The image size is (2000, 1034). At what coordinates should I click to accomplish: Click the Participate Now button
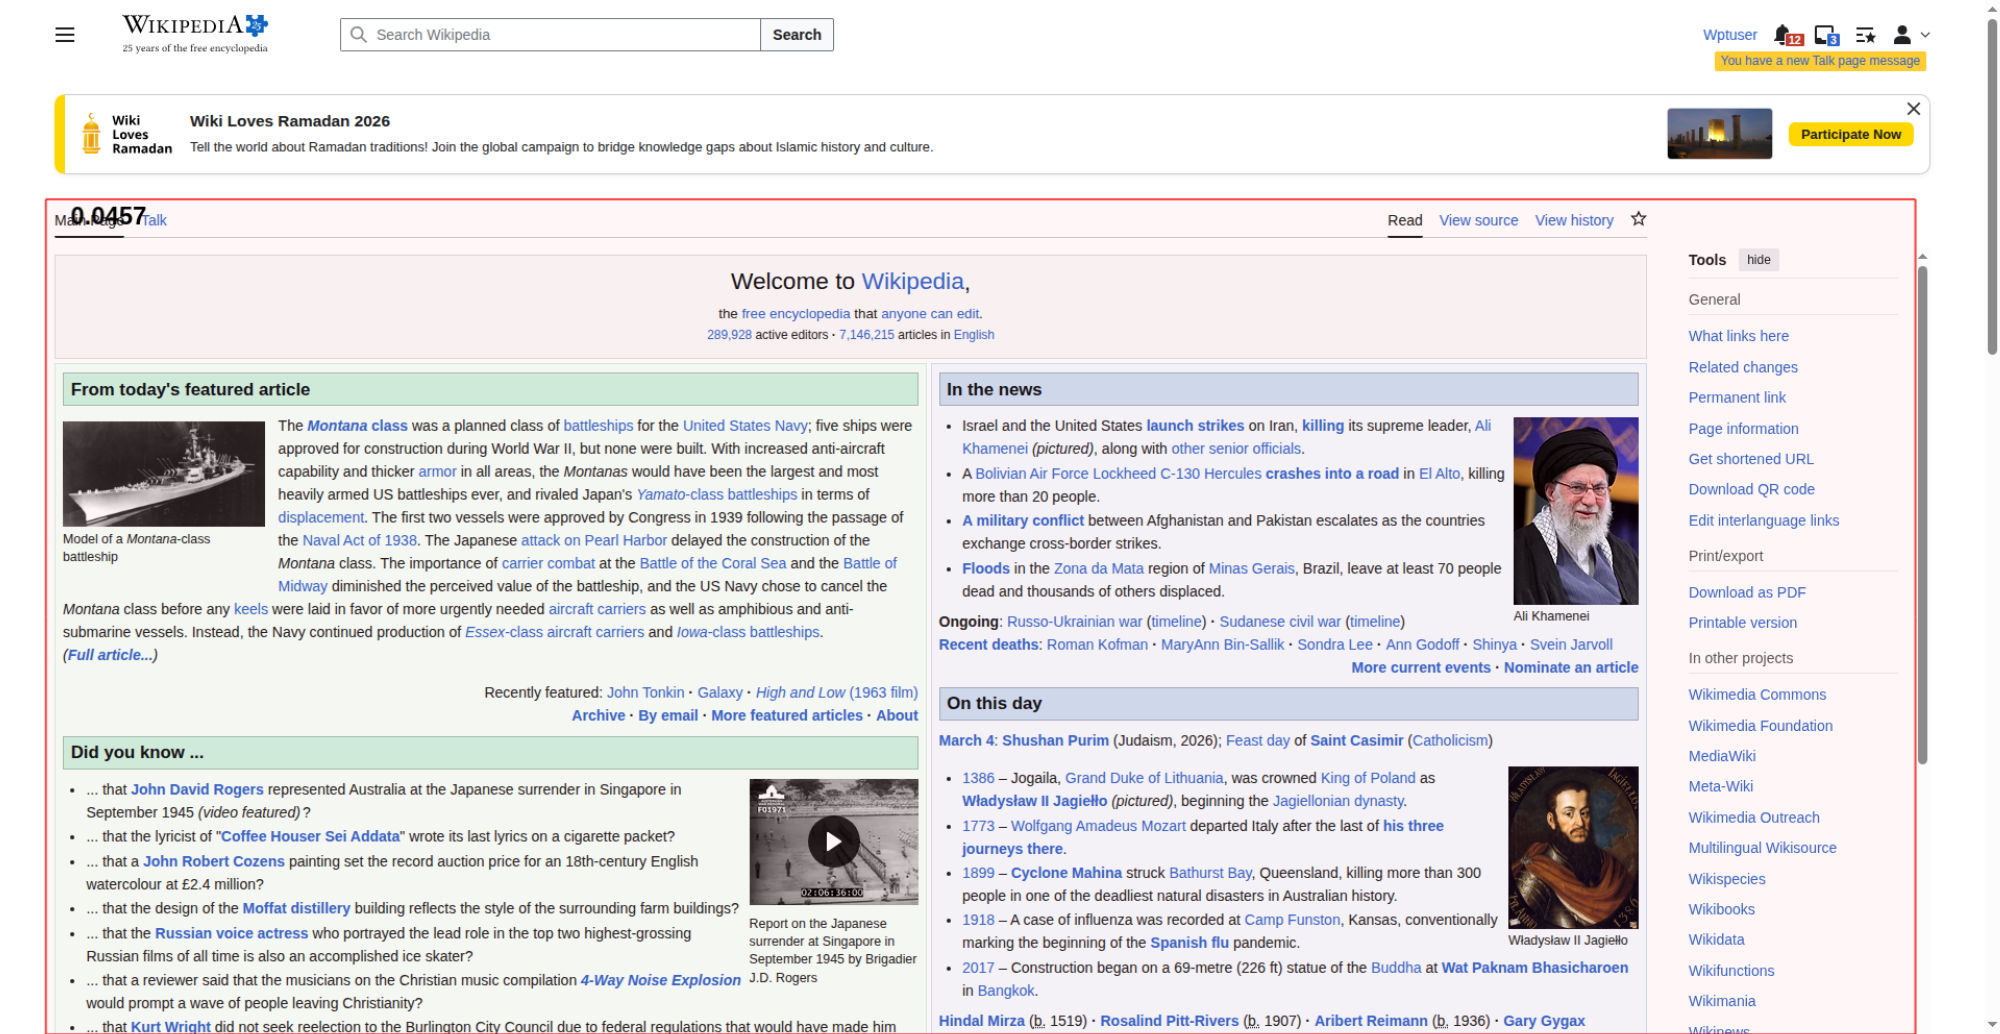[1850, 134]
